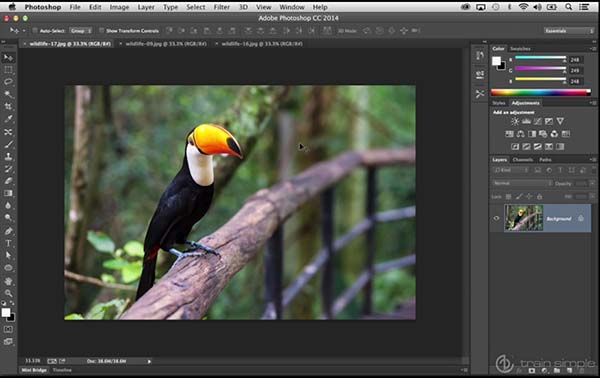Open the Layer menu
600x378 pixels.
pos(146,7)
